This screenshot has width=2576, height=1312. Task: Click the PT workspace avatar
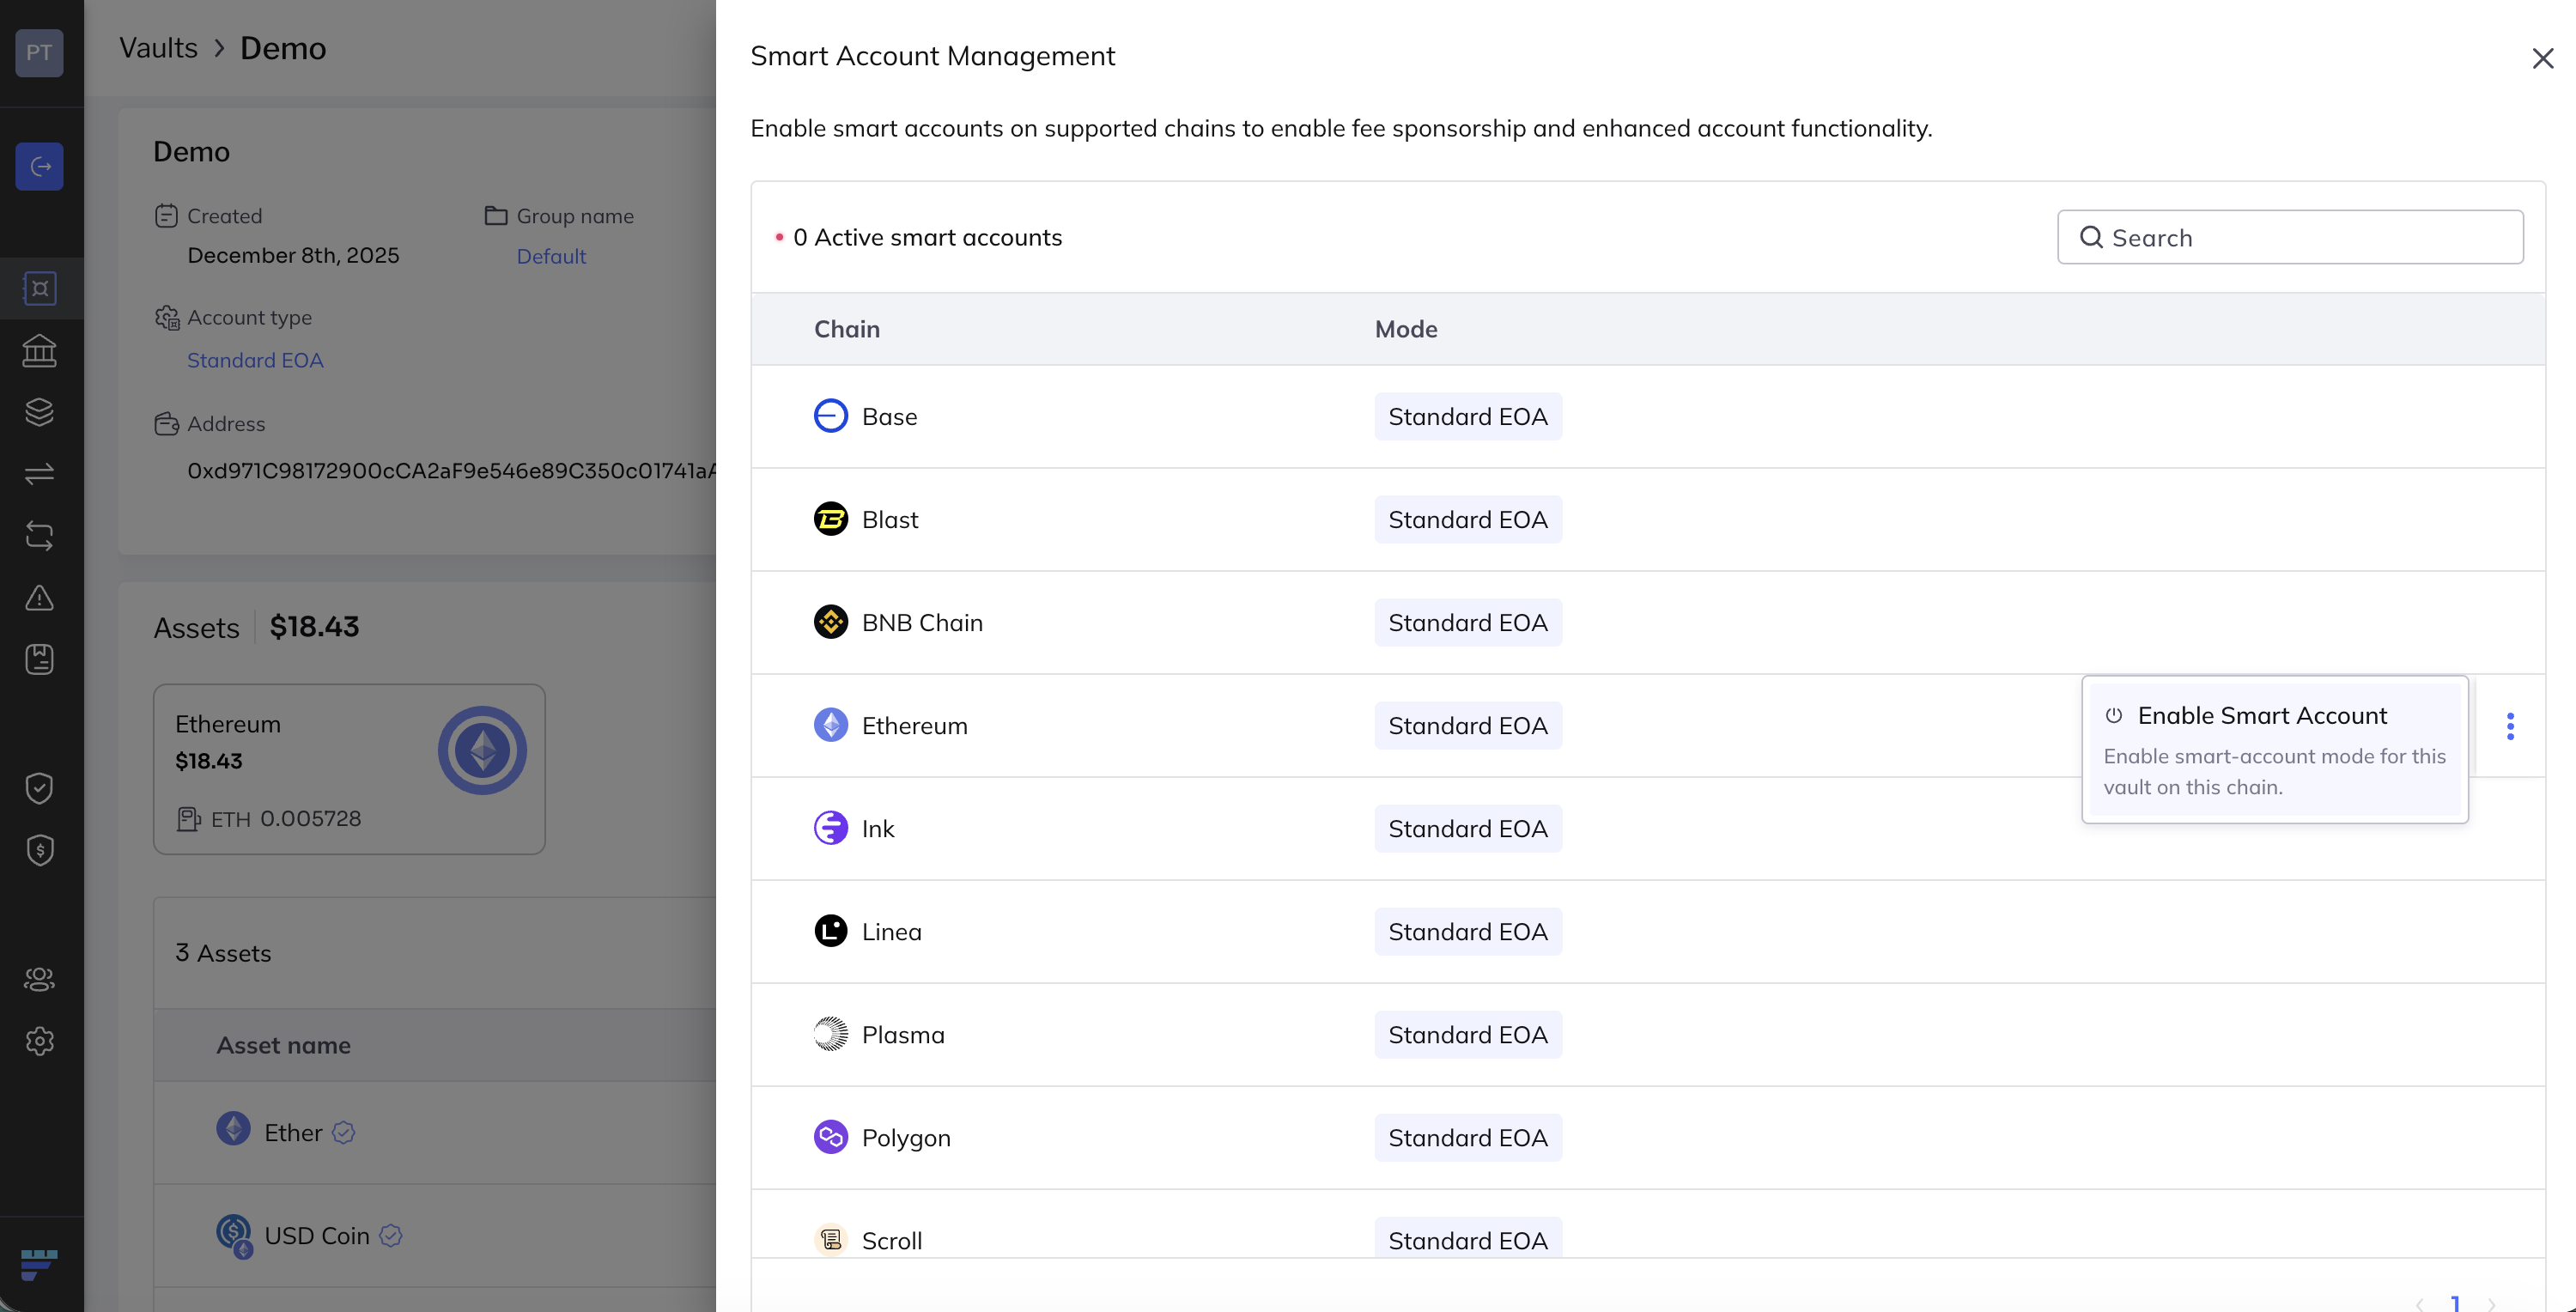(x=40, y=52)
